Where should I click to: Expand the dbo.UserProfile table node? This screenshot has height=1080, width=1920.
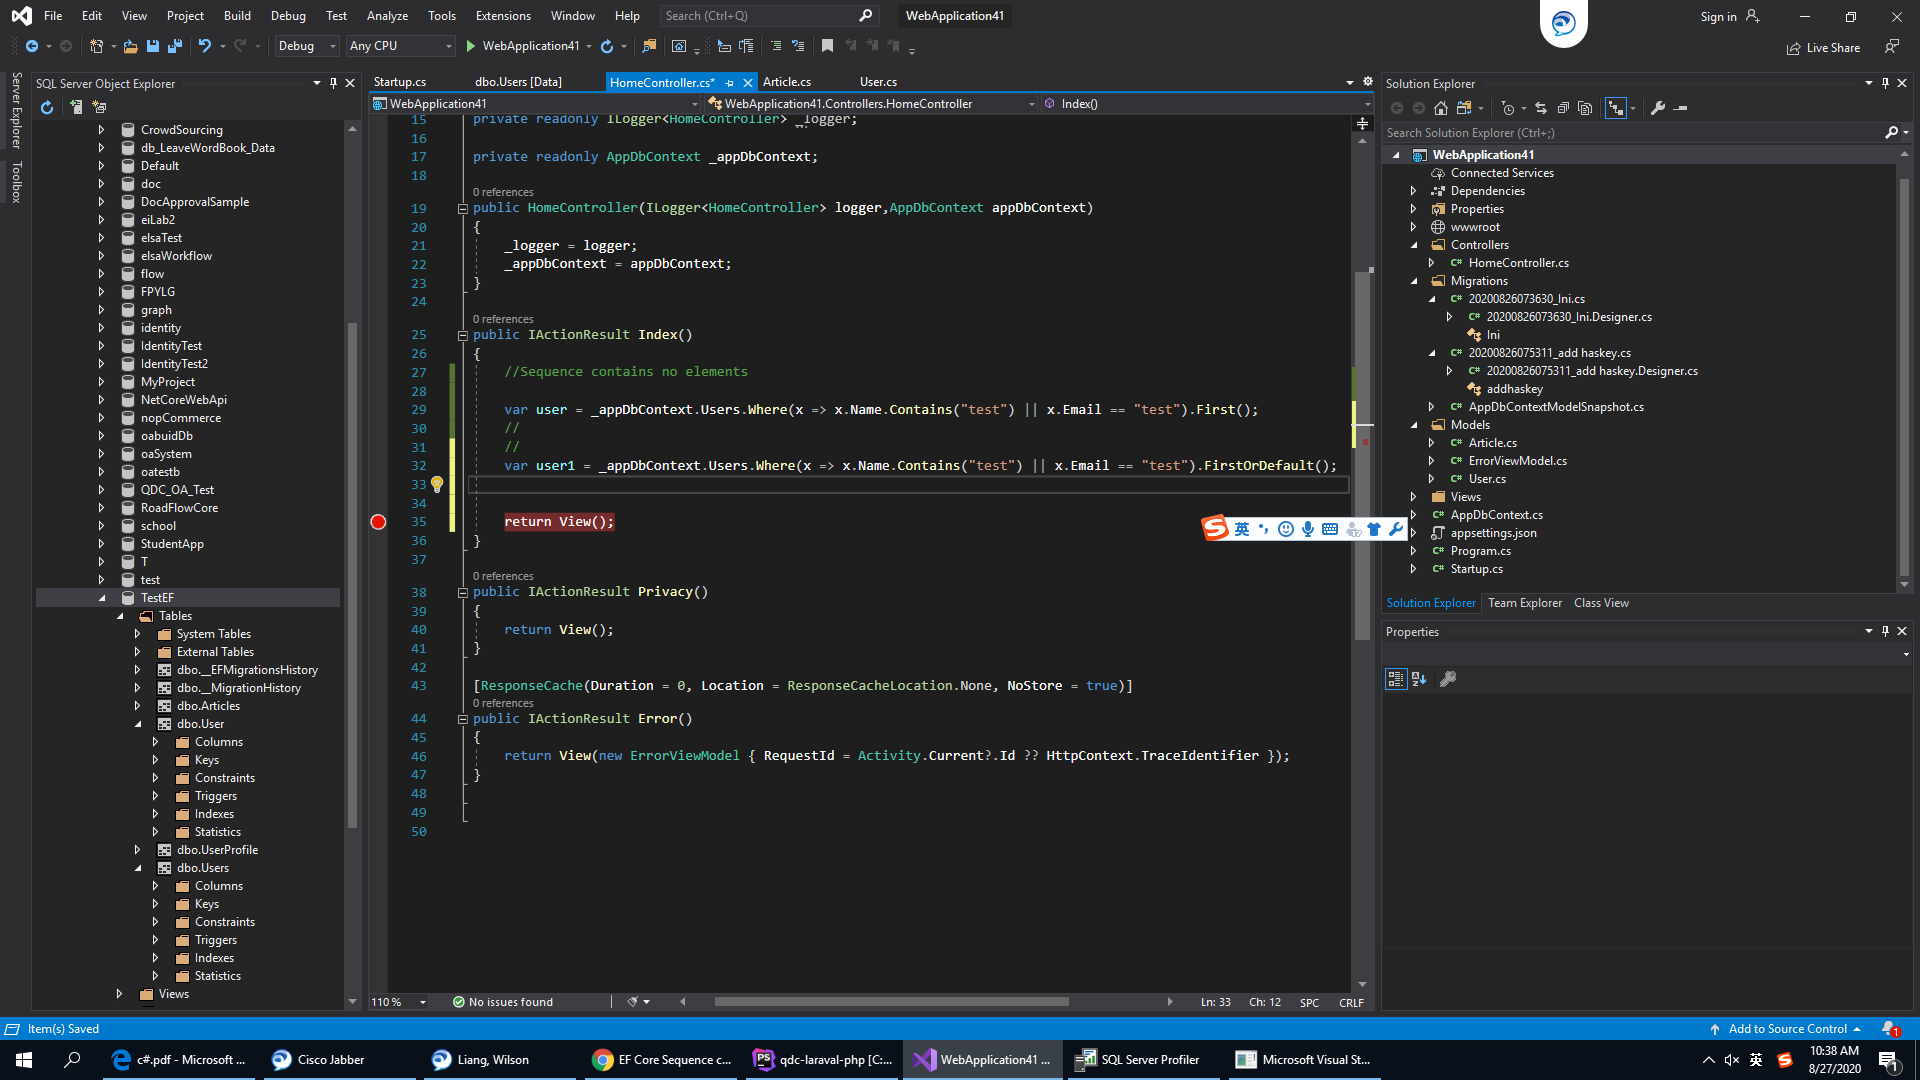pyautogui.click(x=138, y=850)
